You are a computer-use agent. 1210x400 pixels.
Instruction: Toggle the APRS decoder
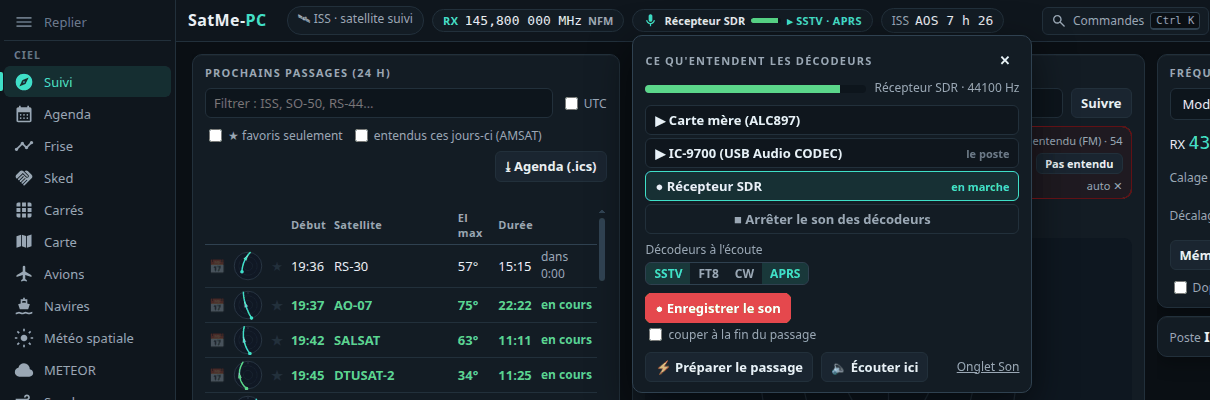pos(785,273)
